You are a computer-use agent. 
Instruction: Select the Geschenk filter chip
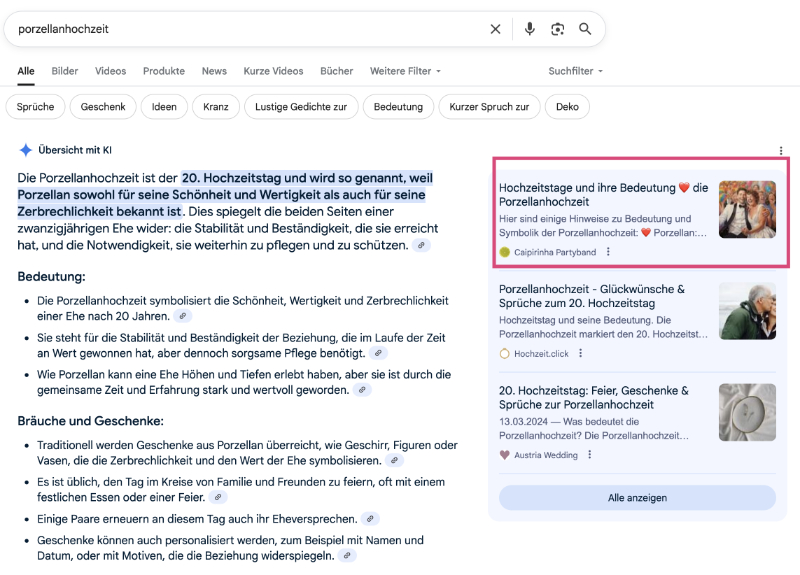[x=103, y=107]
